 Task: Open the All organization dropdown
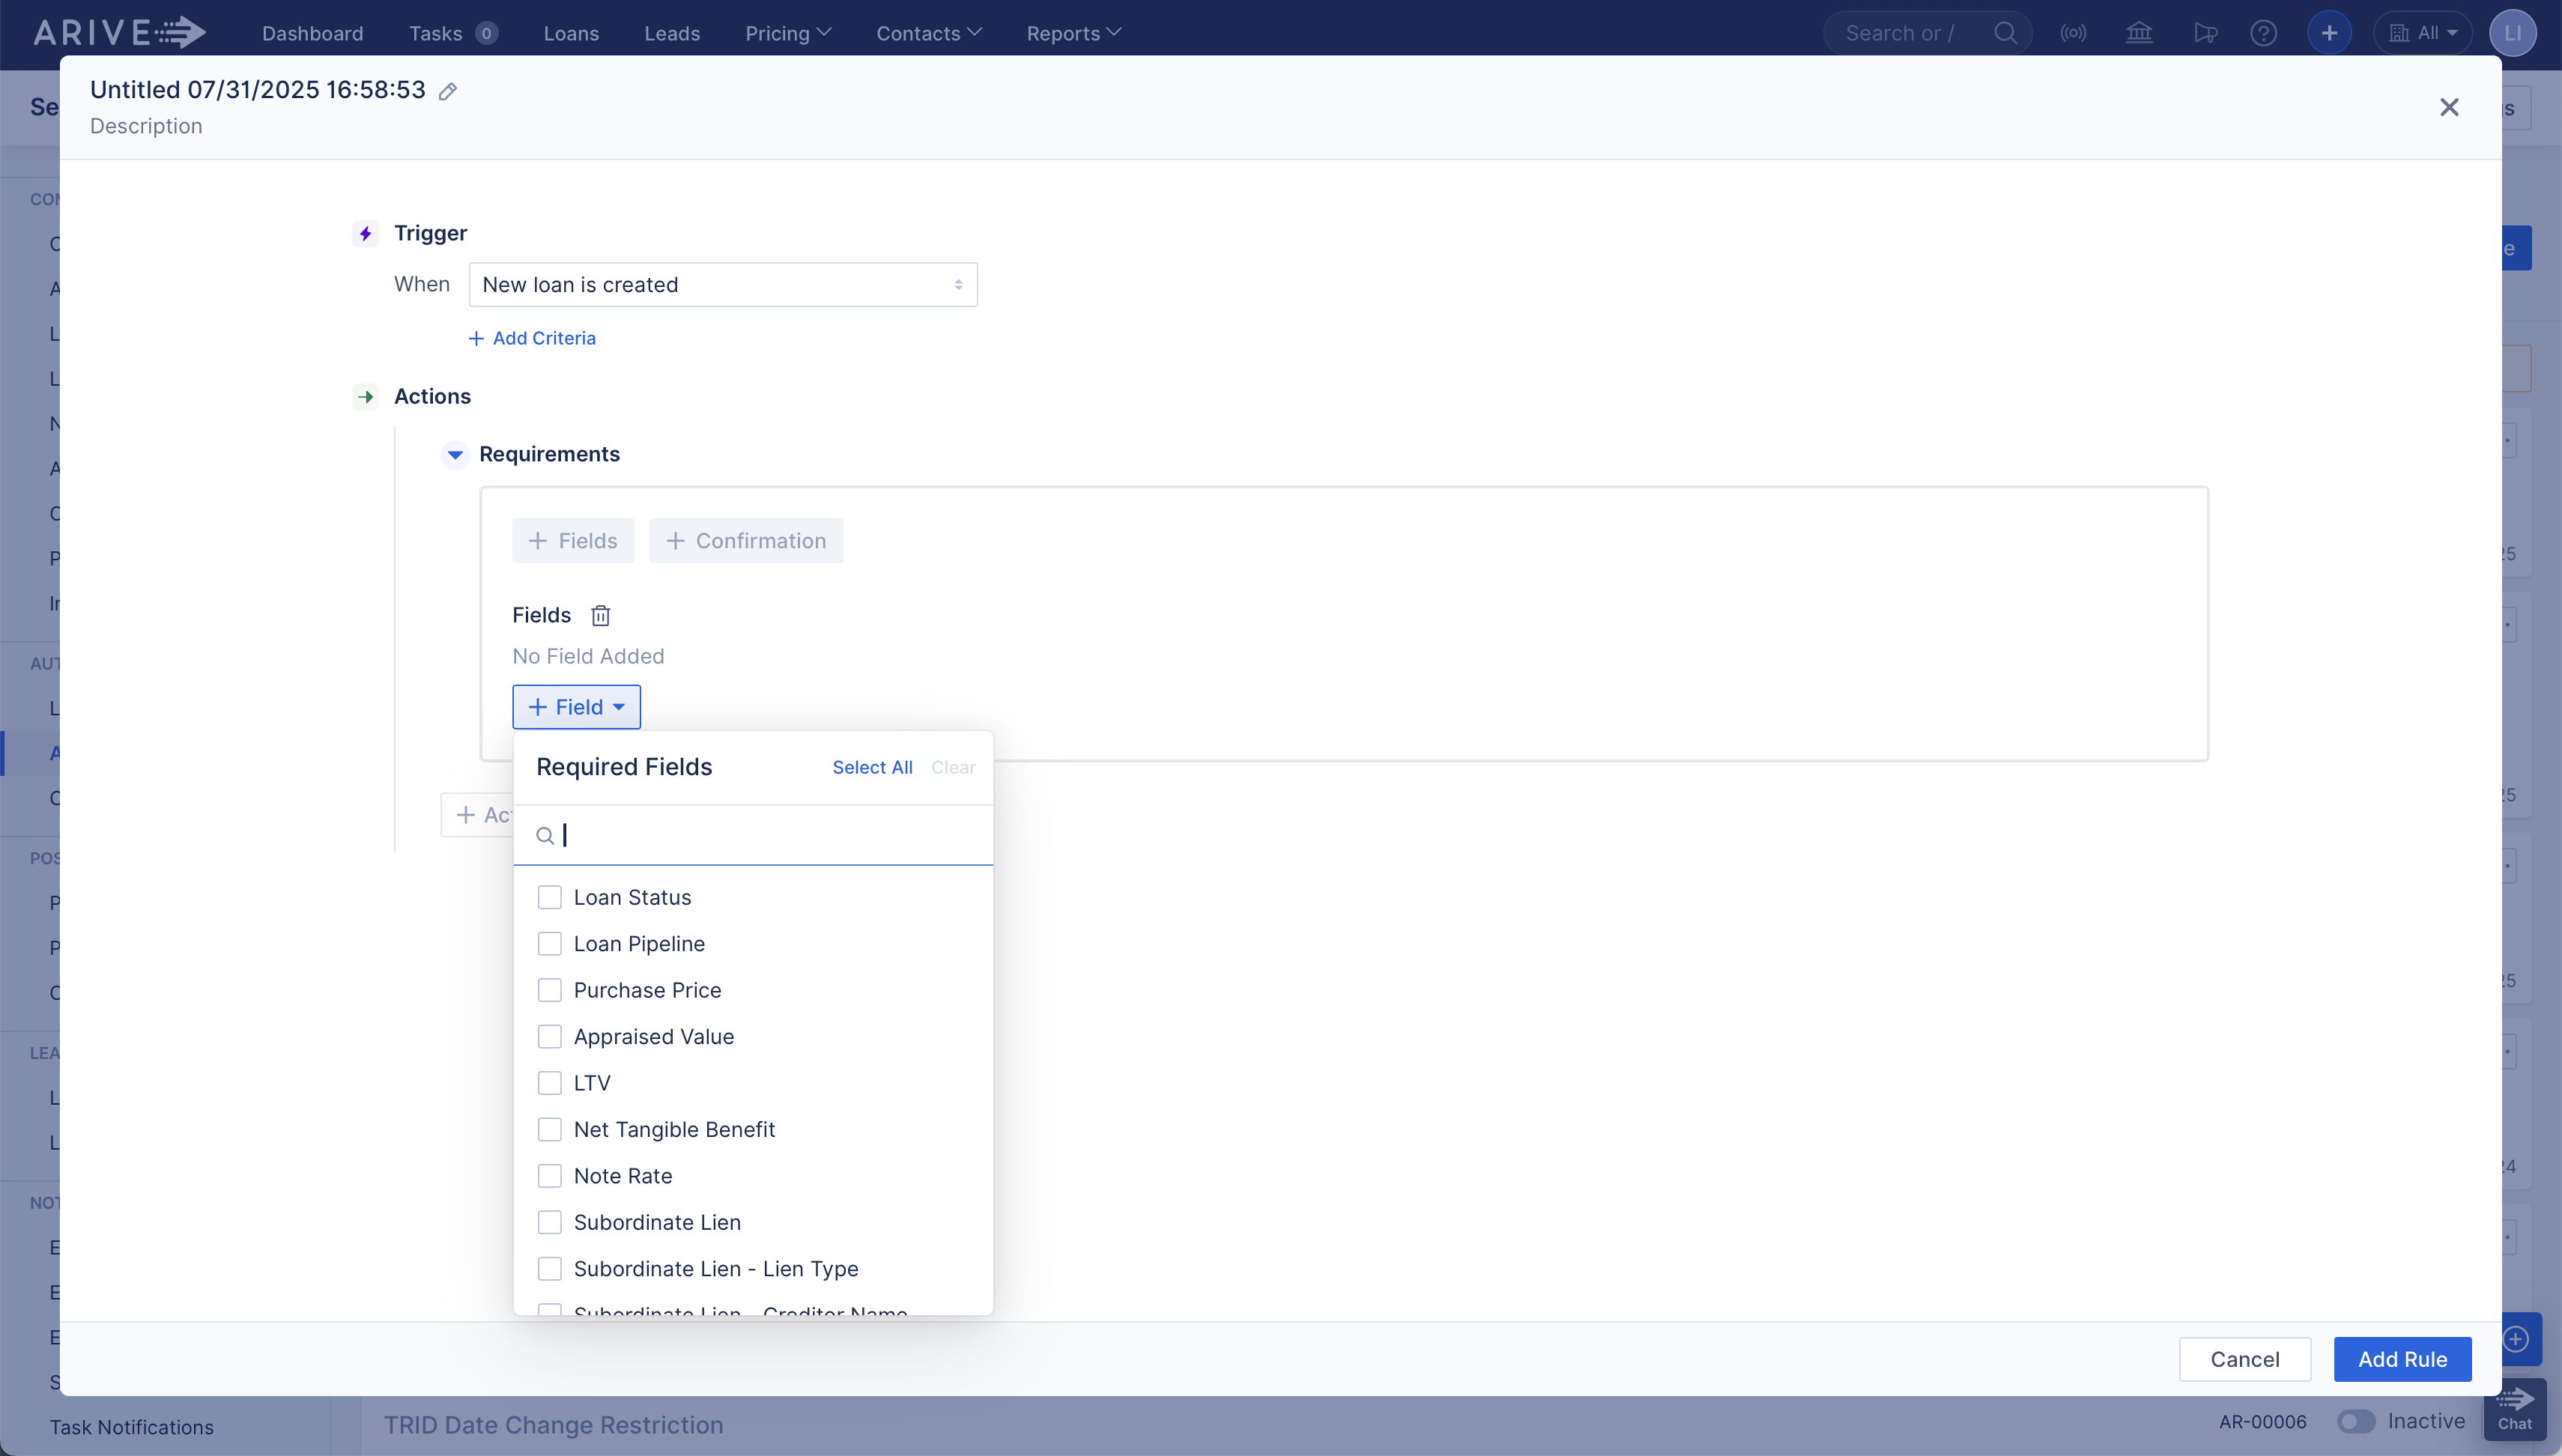click(x=2424, y=32)
